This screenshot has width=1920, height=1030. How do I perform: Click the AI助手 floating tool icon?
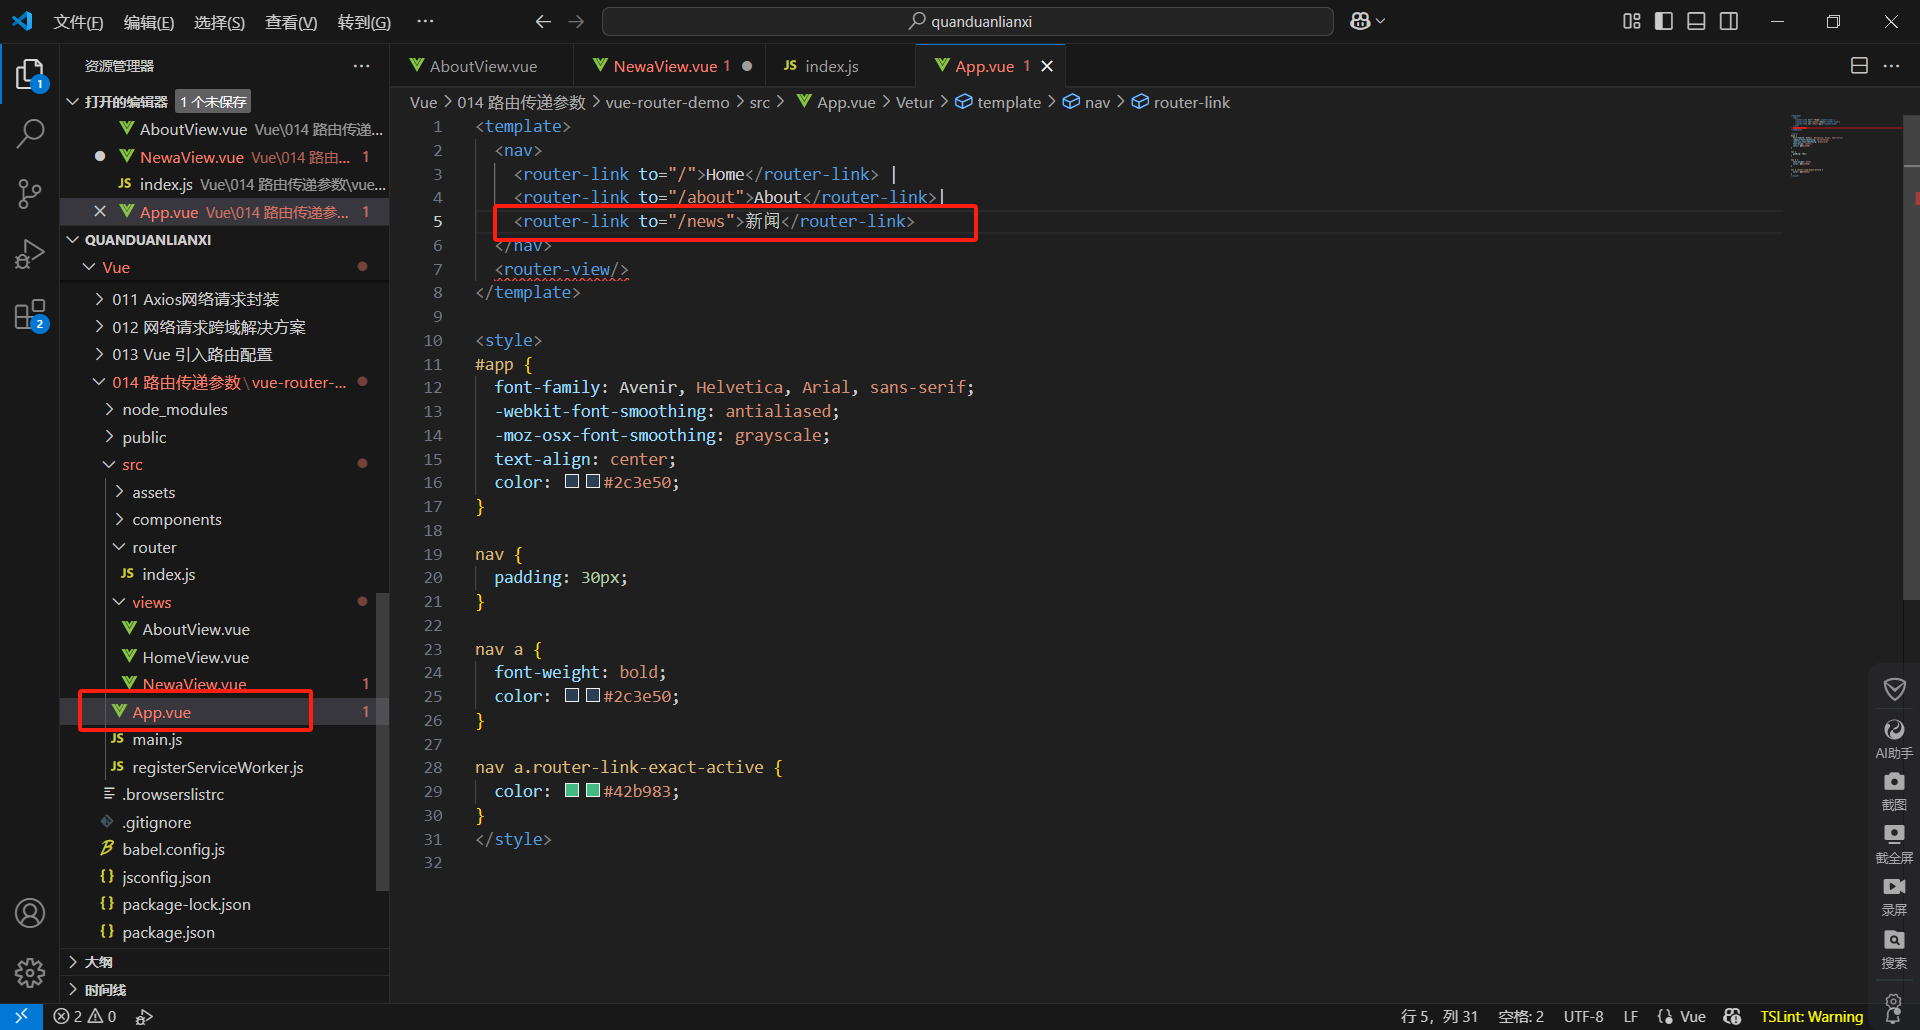click(x=1894, y=738)
